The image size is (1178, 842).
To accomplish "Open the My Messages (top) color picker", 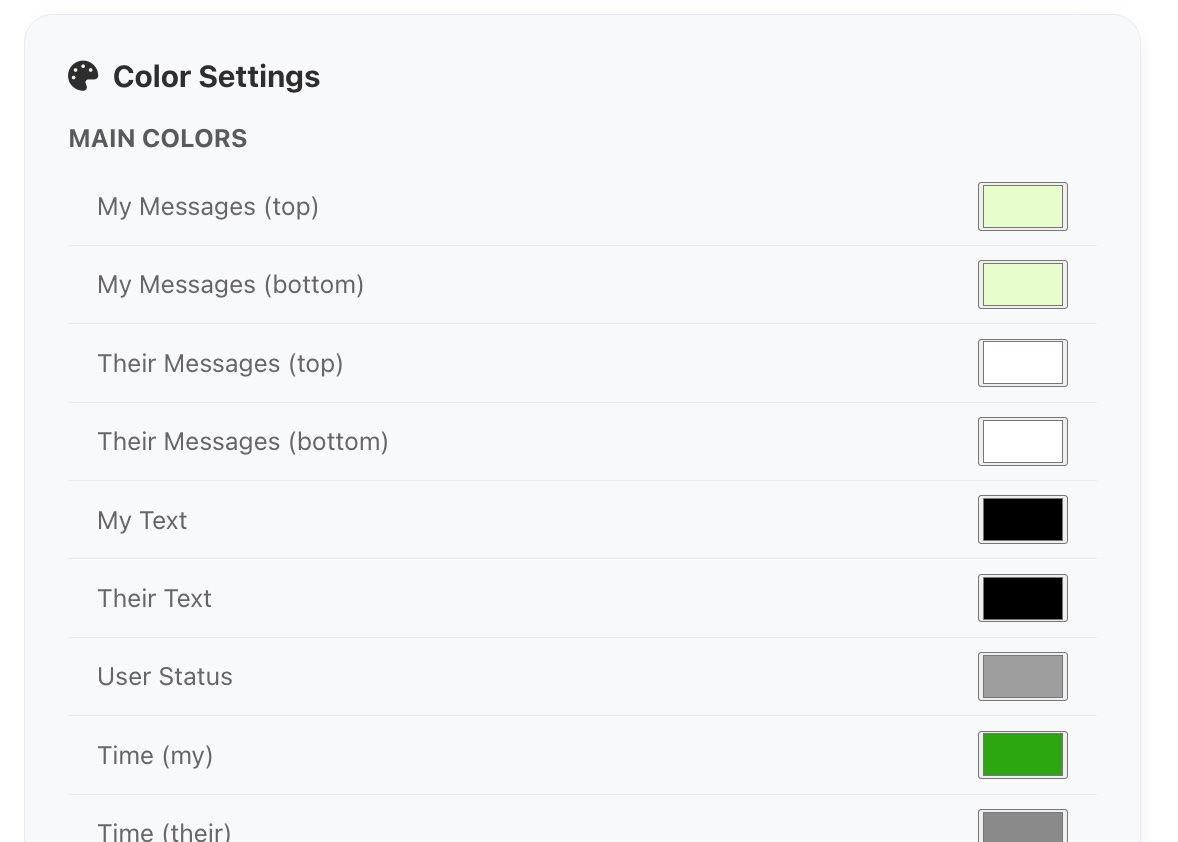I will [x=1022, y=207].
